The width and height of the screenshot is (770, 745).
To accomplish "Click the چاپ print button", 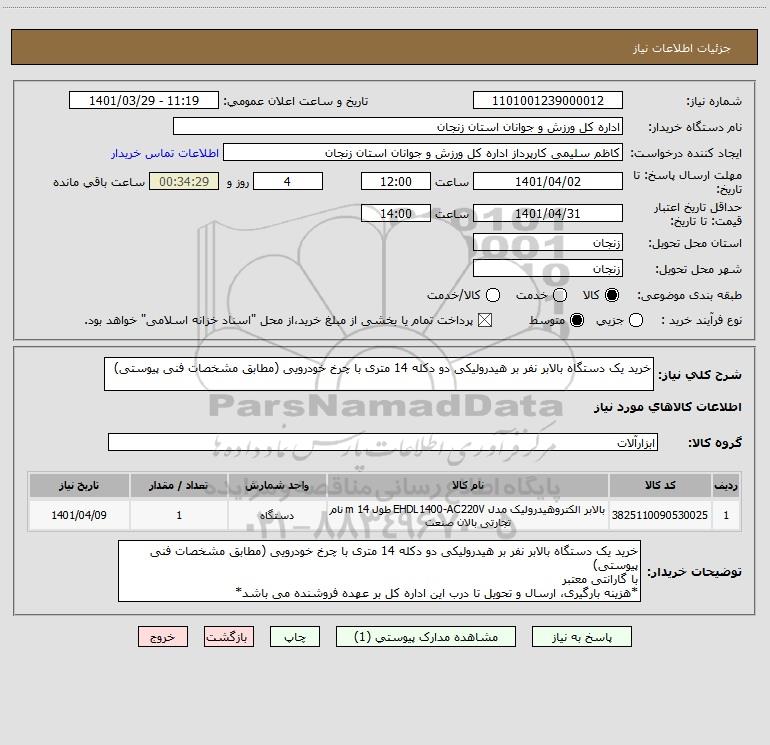I will coord(295,637).
